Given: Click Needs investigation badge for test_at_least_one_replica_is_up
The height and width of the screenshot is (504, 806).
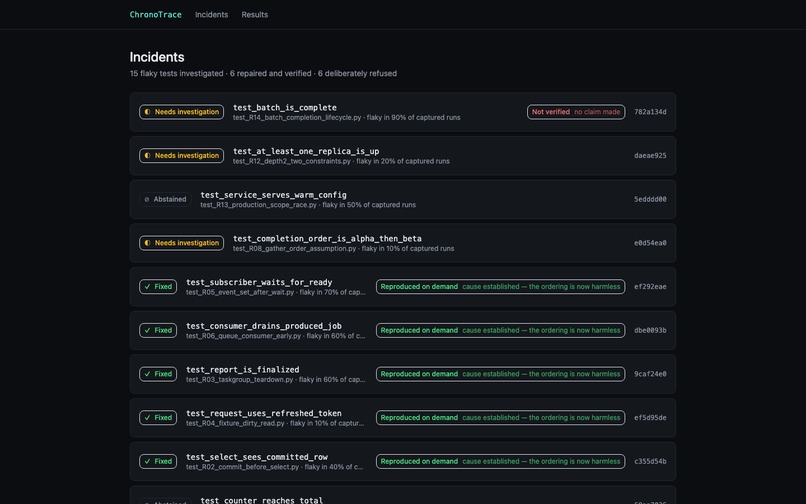Looking at the screenshot, I should click(181, 155).
